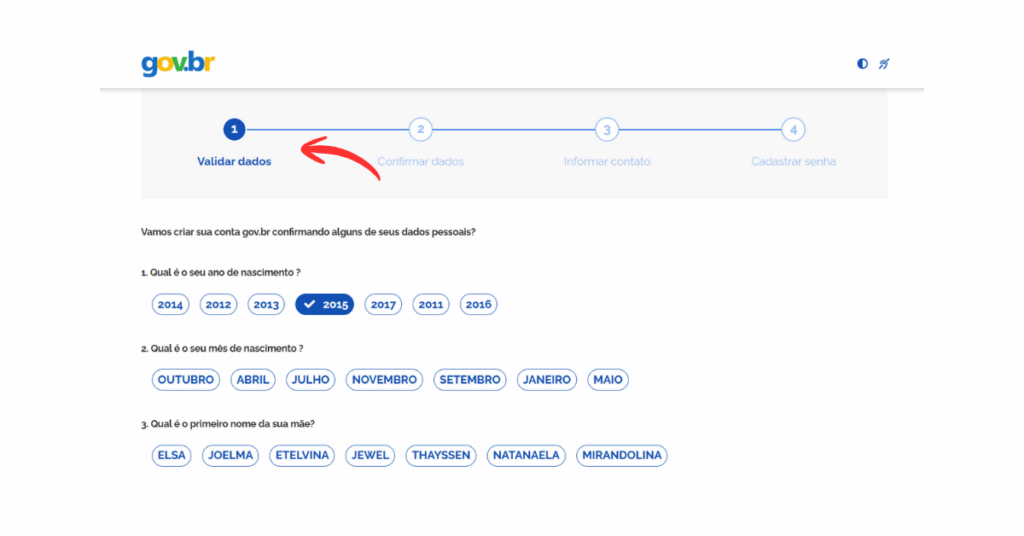Choose 2012 as birth year
Image resolution: width=1024 pixels, height=536 pixels.
point(219,305)
